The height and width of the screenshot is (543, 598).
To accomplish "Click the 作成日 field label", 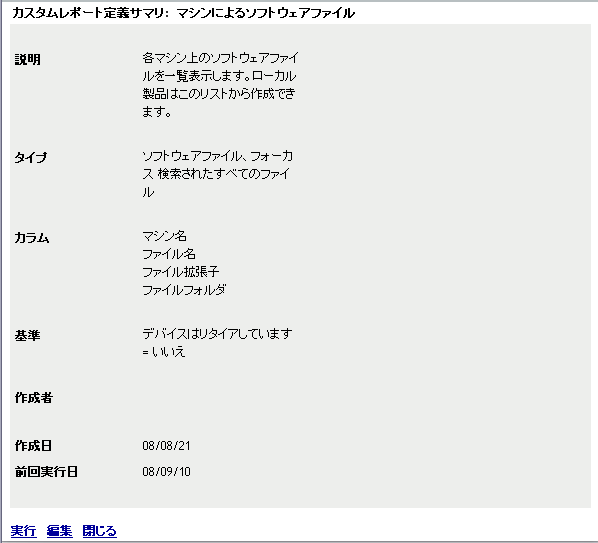I will (33, 445).
